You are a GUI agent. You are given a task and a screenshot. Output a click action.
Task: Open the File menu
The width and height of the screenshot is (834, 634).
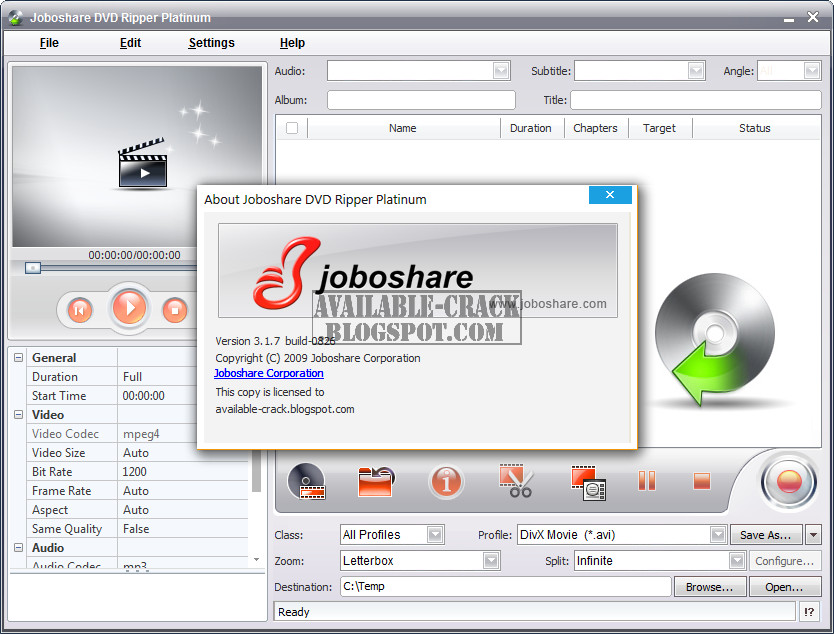tap(49, 43)
